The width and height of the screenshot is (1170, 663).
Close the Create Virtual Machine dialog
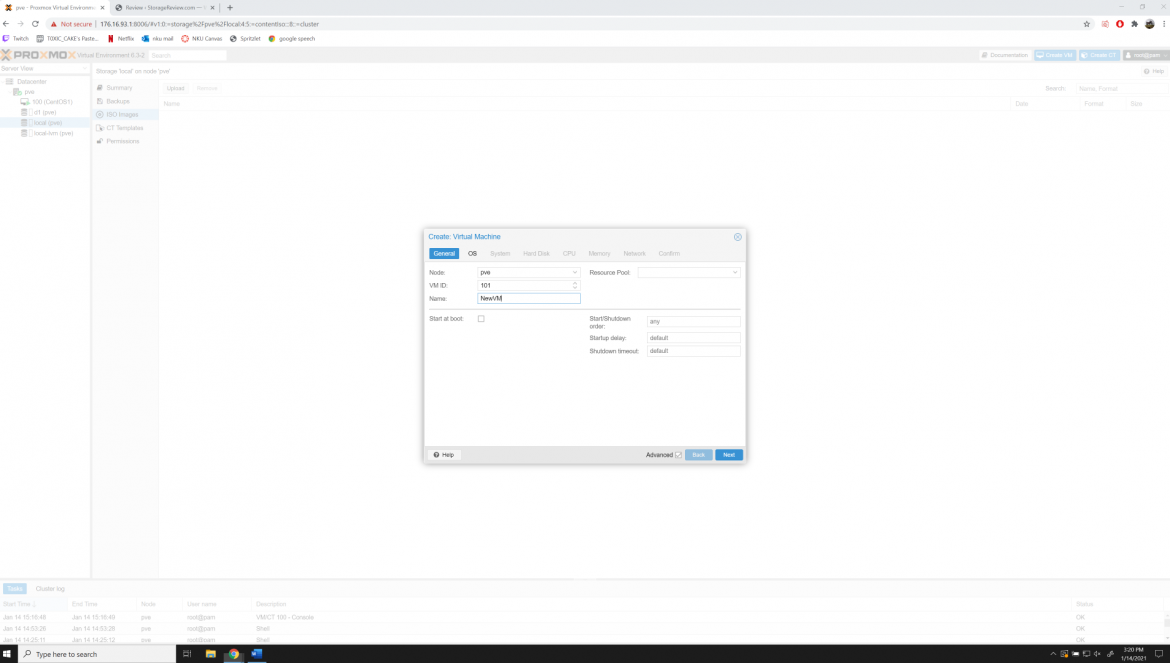coord(737,236)
